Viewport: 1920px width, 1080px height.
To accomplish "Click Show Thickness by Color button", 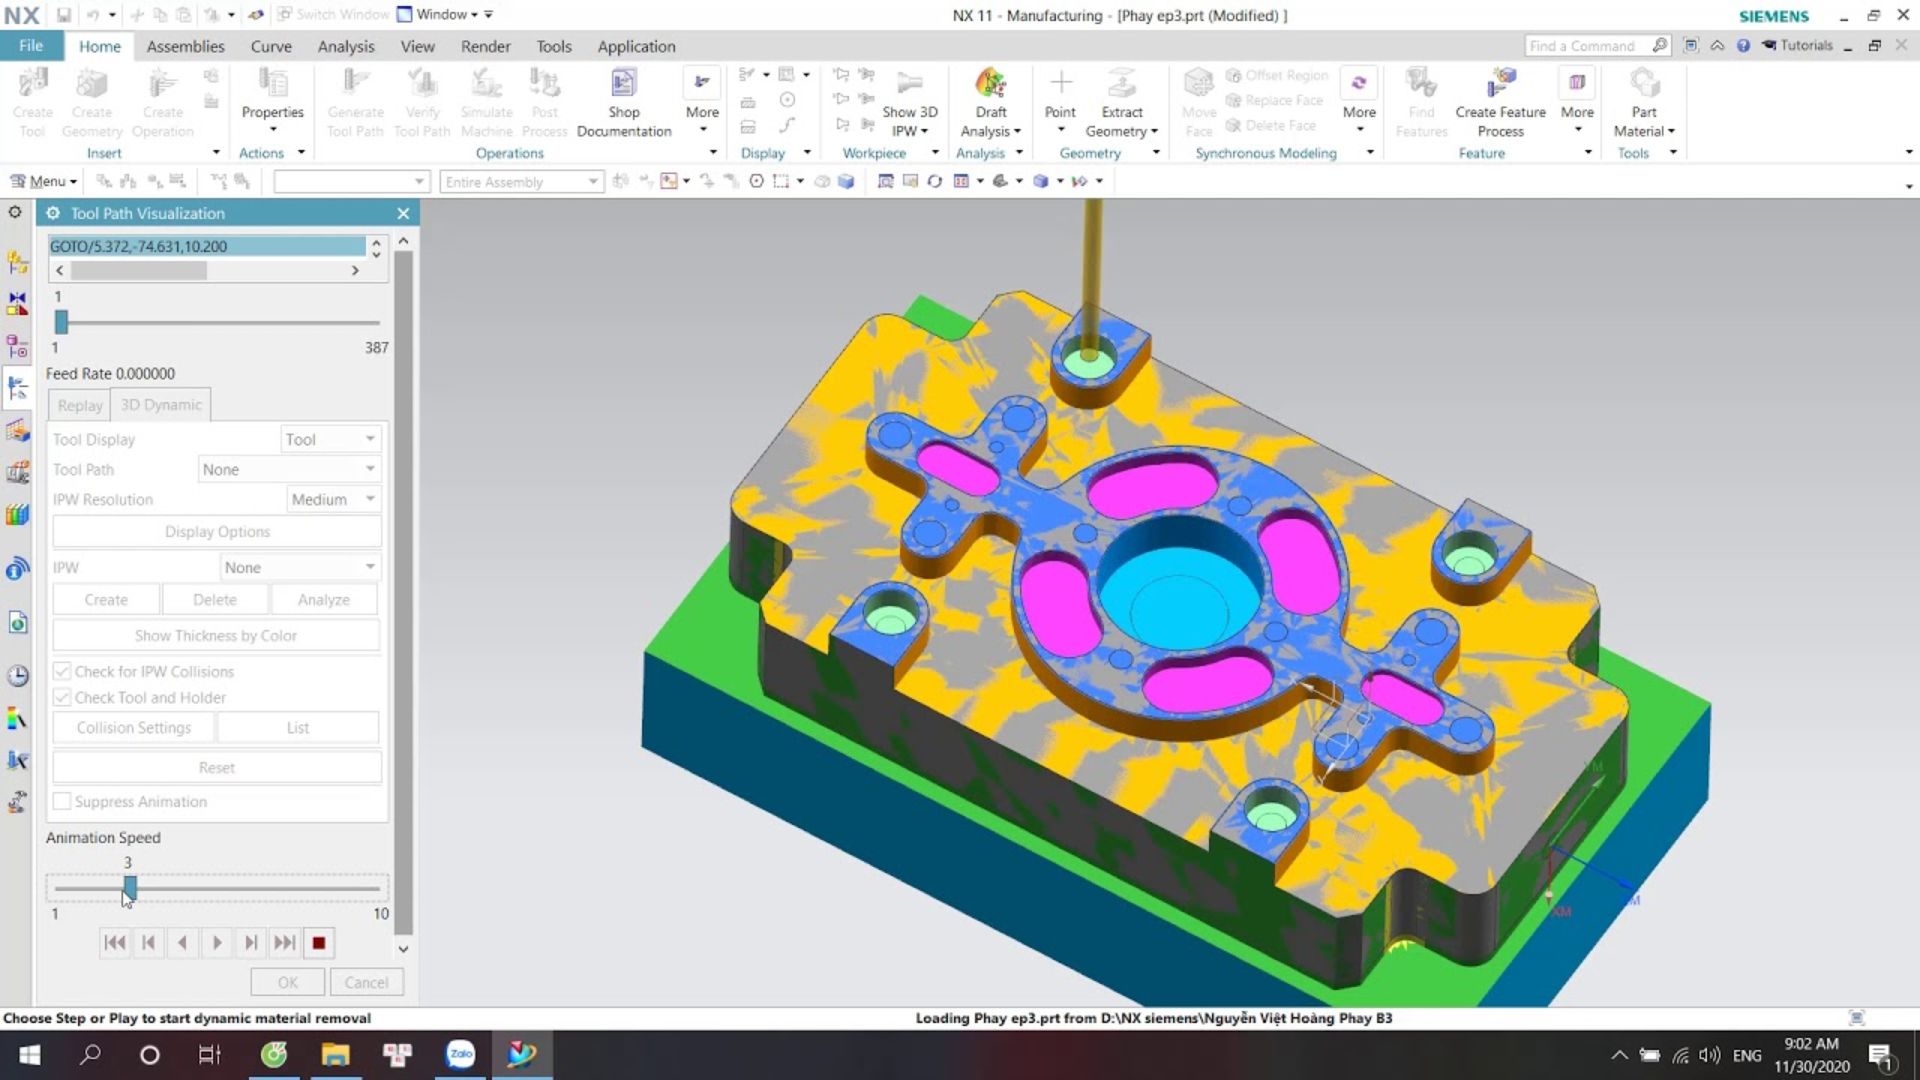I will [x=216, y=635].
